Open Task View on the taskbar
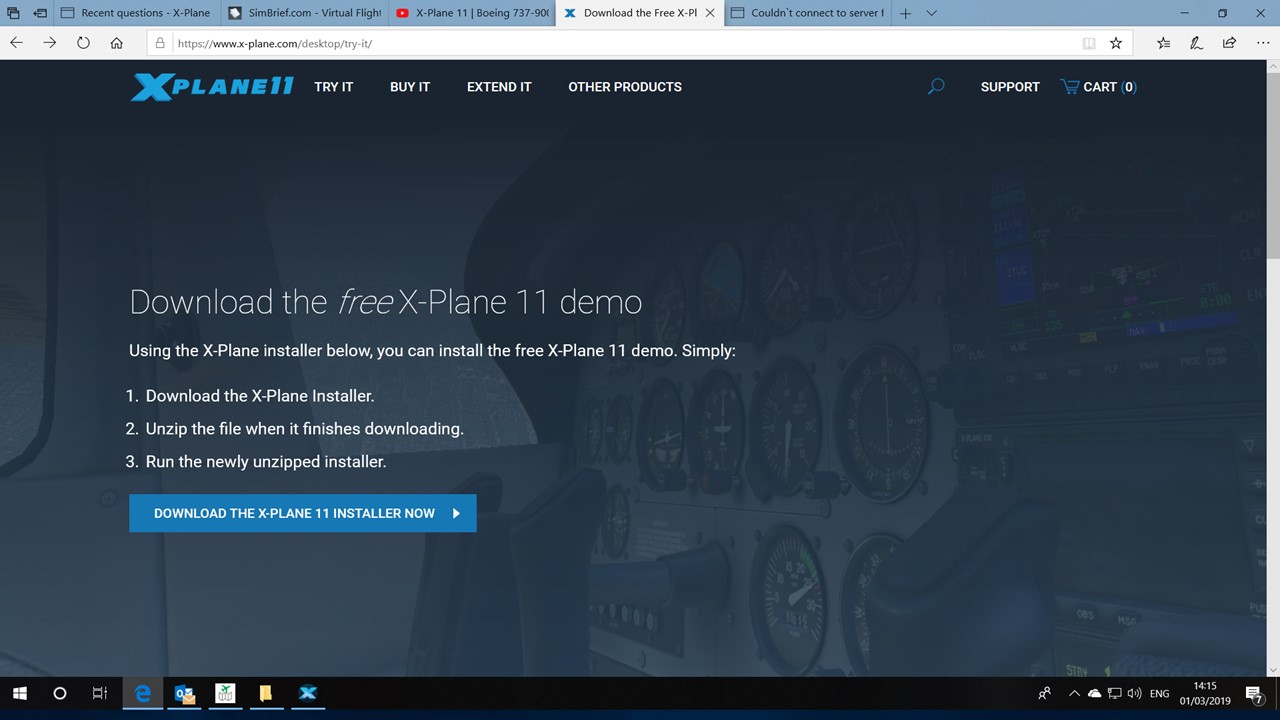 [x=99, y=693]
